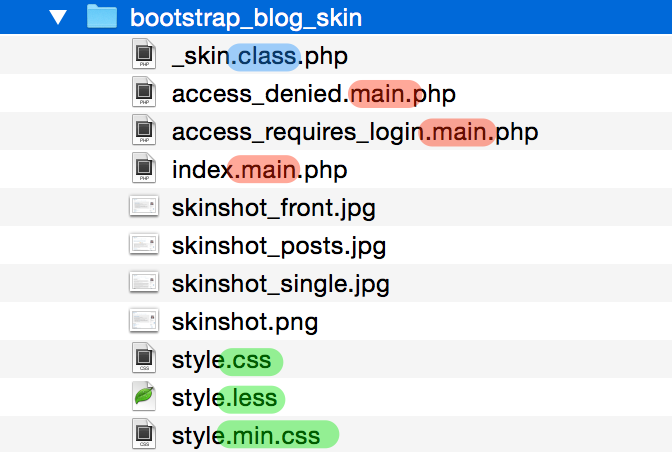Select the bootstrap_blog_skin folder name

(246, 18)
